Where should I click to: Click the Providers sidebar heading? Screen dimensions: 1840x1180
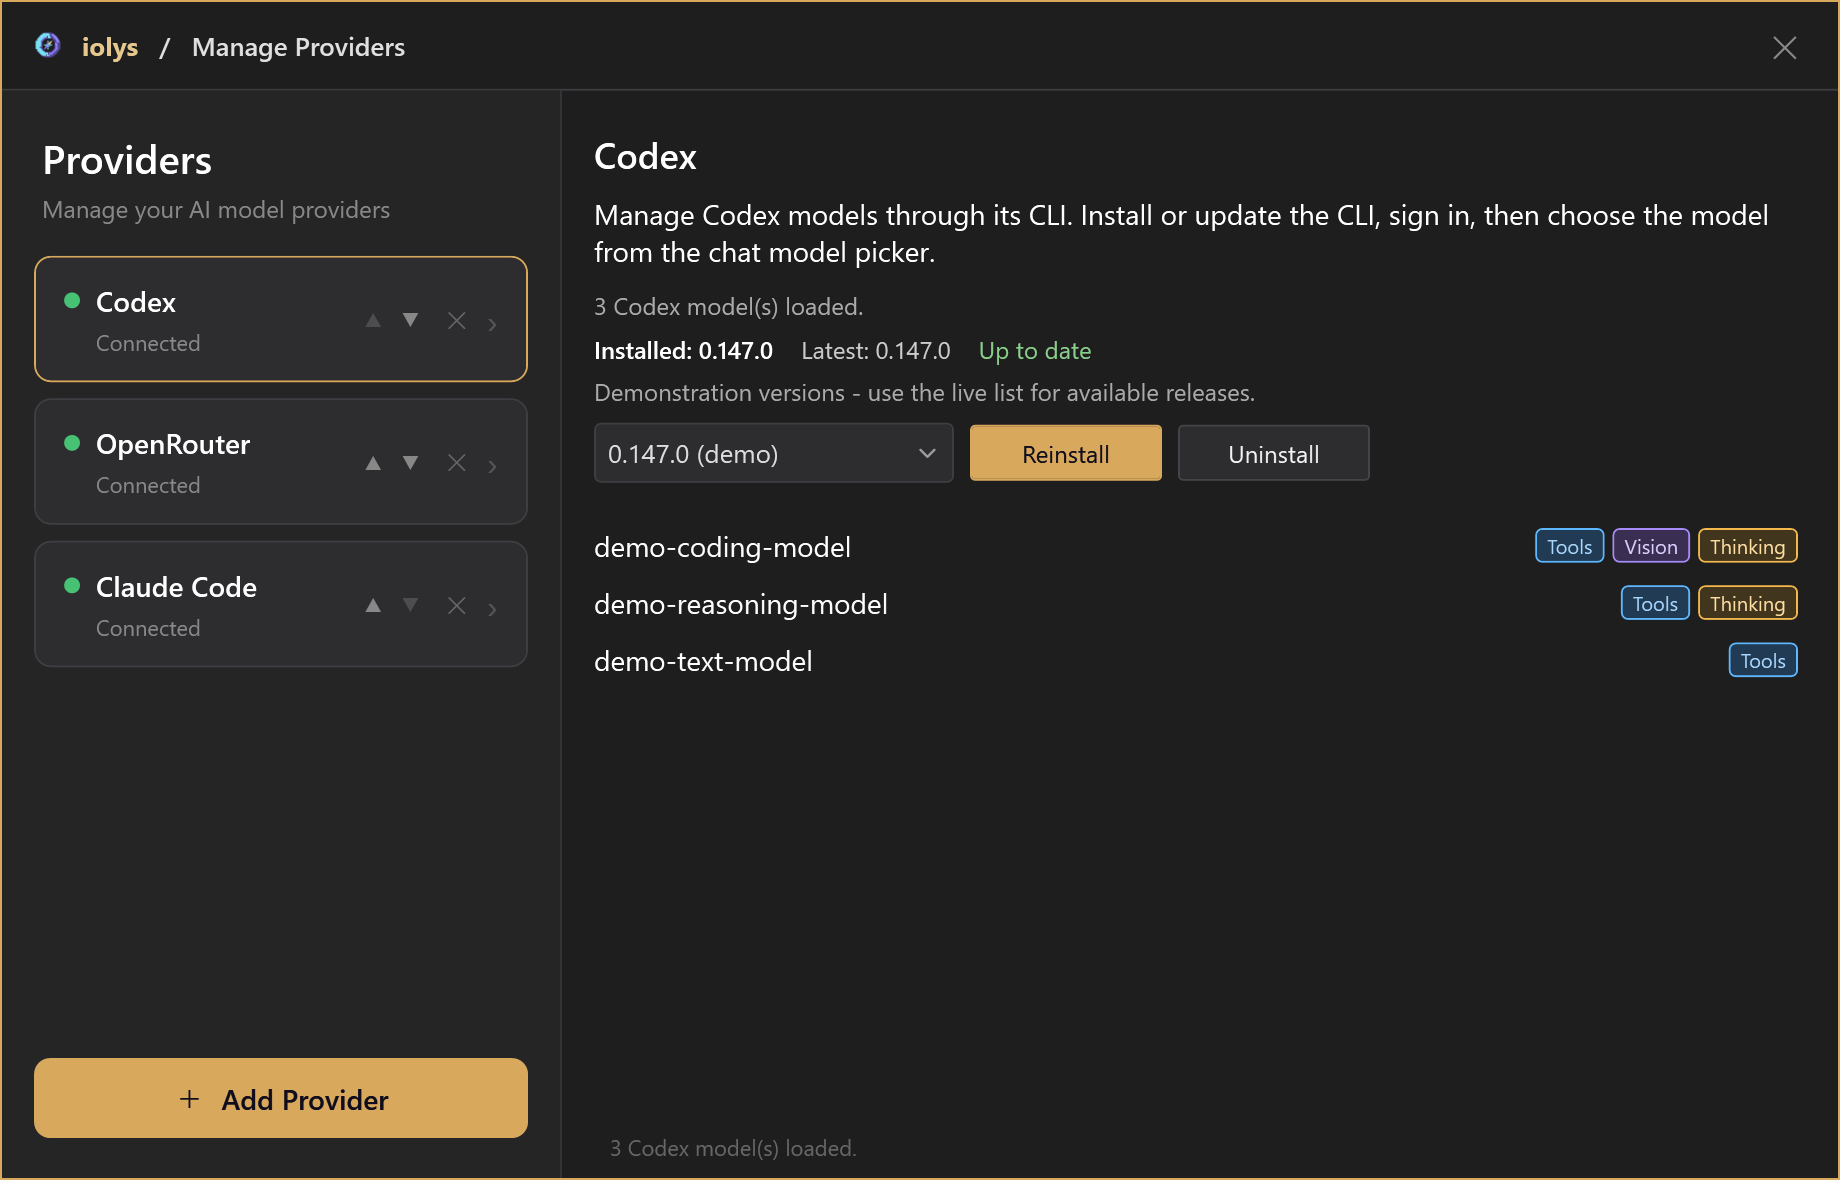point(127,160)
